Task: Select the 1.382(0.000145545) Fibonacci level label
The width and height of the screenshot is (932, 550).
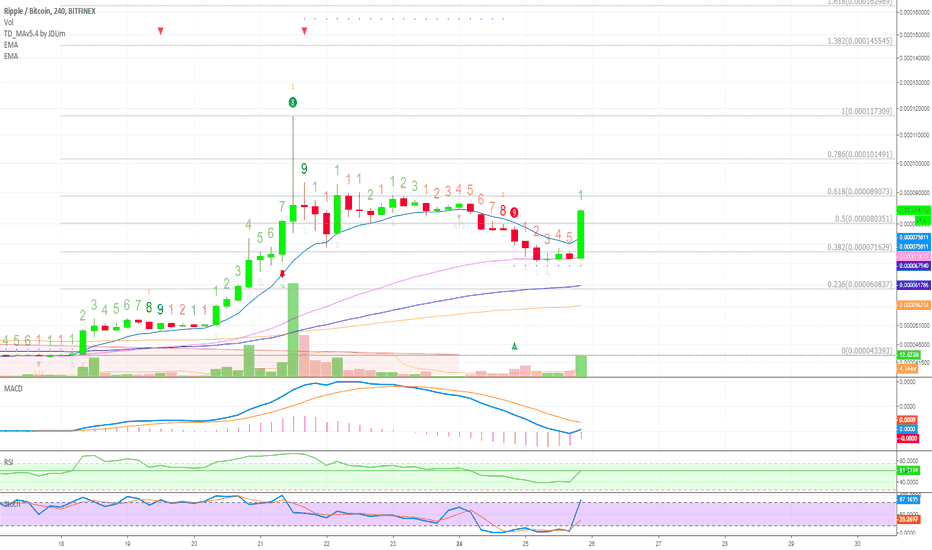Action: pyautogui.click(x=859, y=41)
